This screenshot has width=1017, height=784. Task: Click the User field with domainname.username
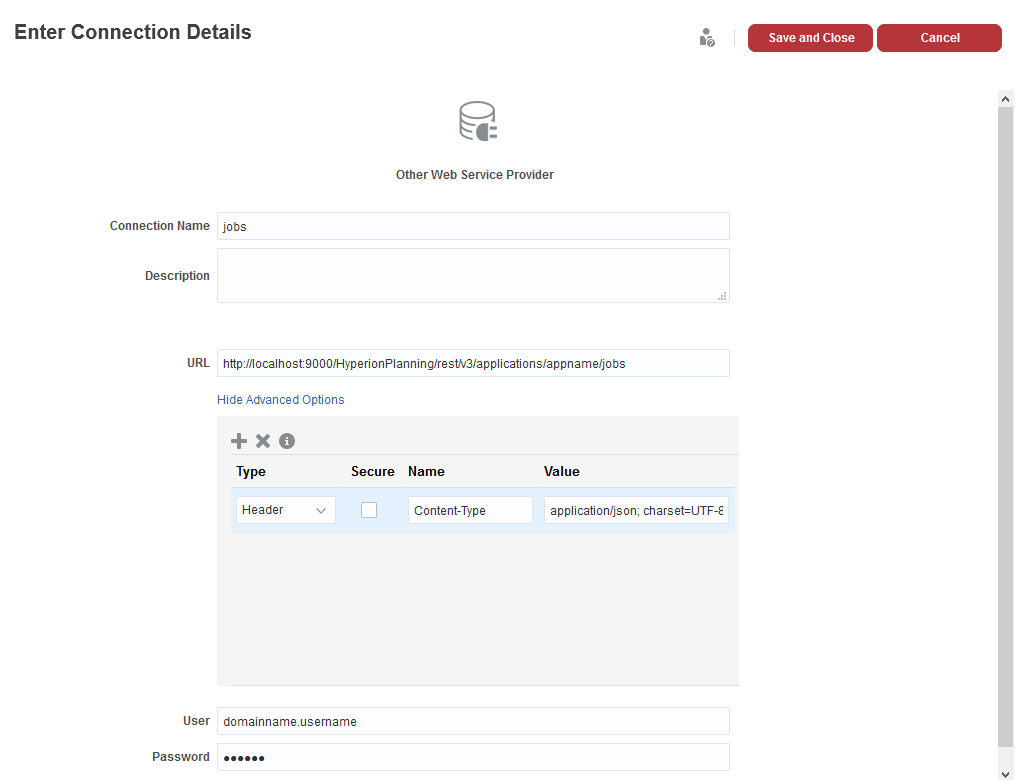473,721
